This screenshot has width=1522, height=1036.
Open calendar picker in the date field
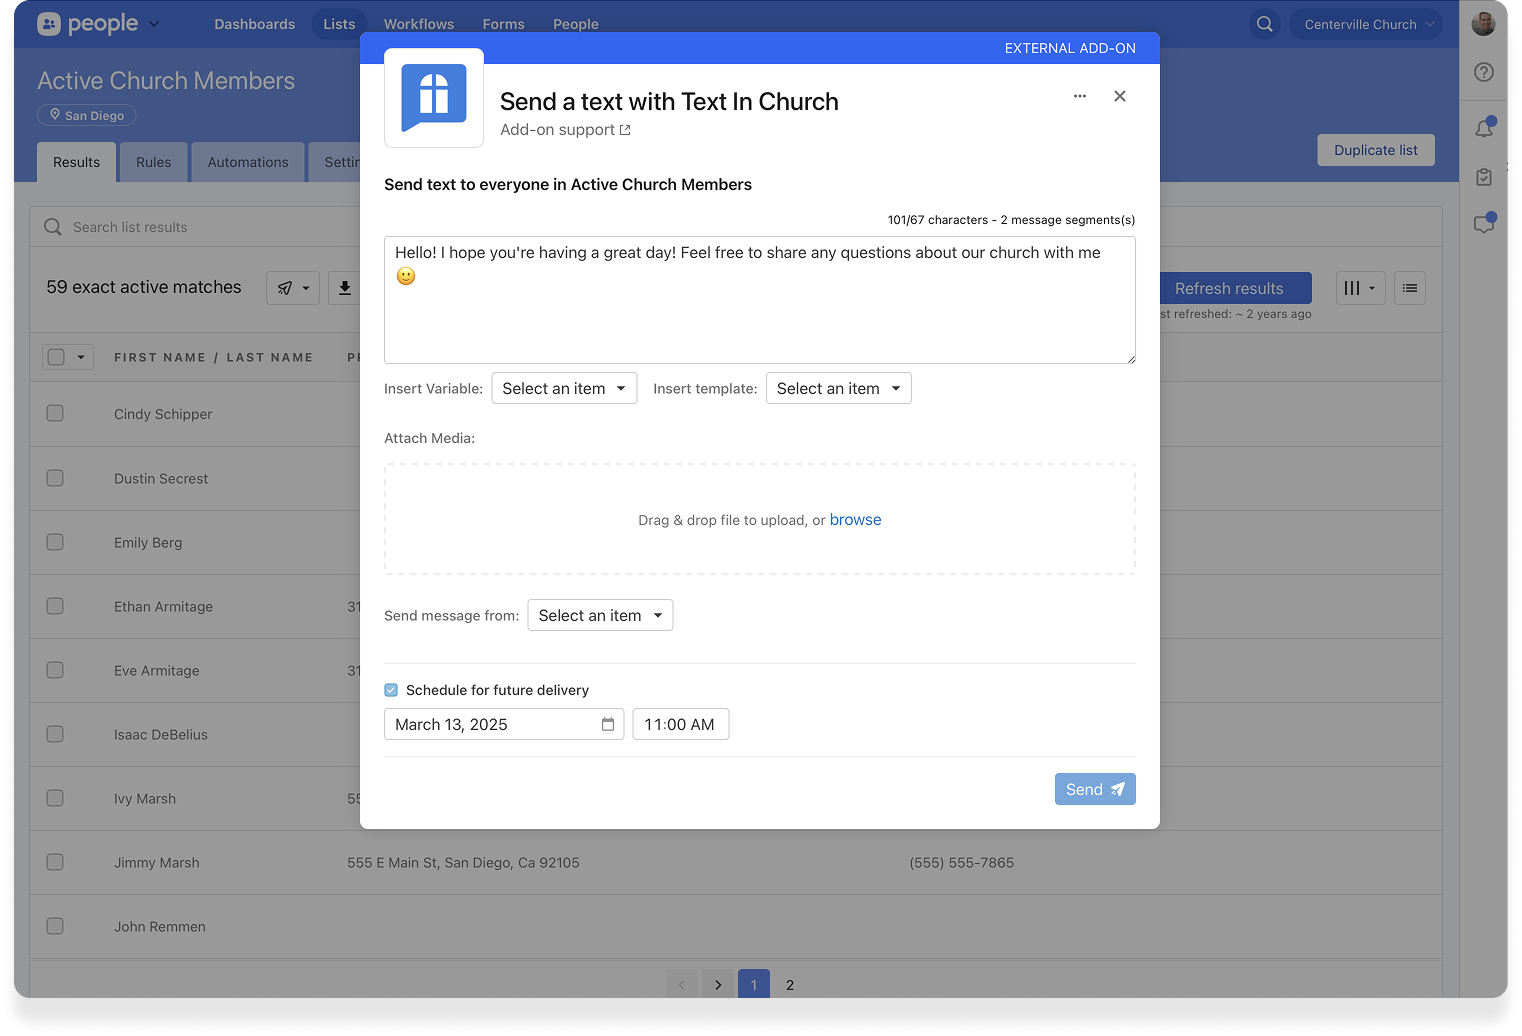click(x=608, y=724)
